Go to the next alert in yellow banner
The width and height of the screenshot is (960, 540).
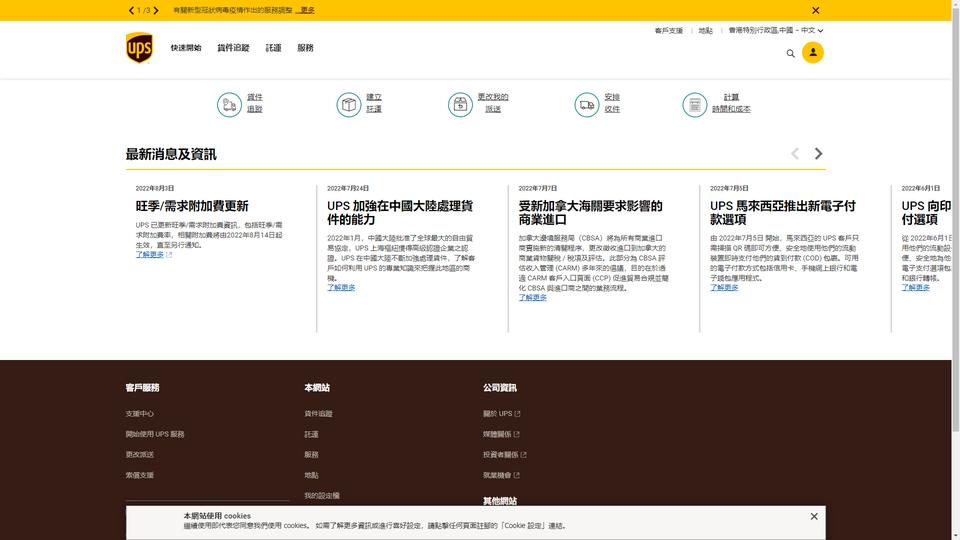click(156, 10)
